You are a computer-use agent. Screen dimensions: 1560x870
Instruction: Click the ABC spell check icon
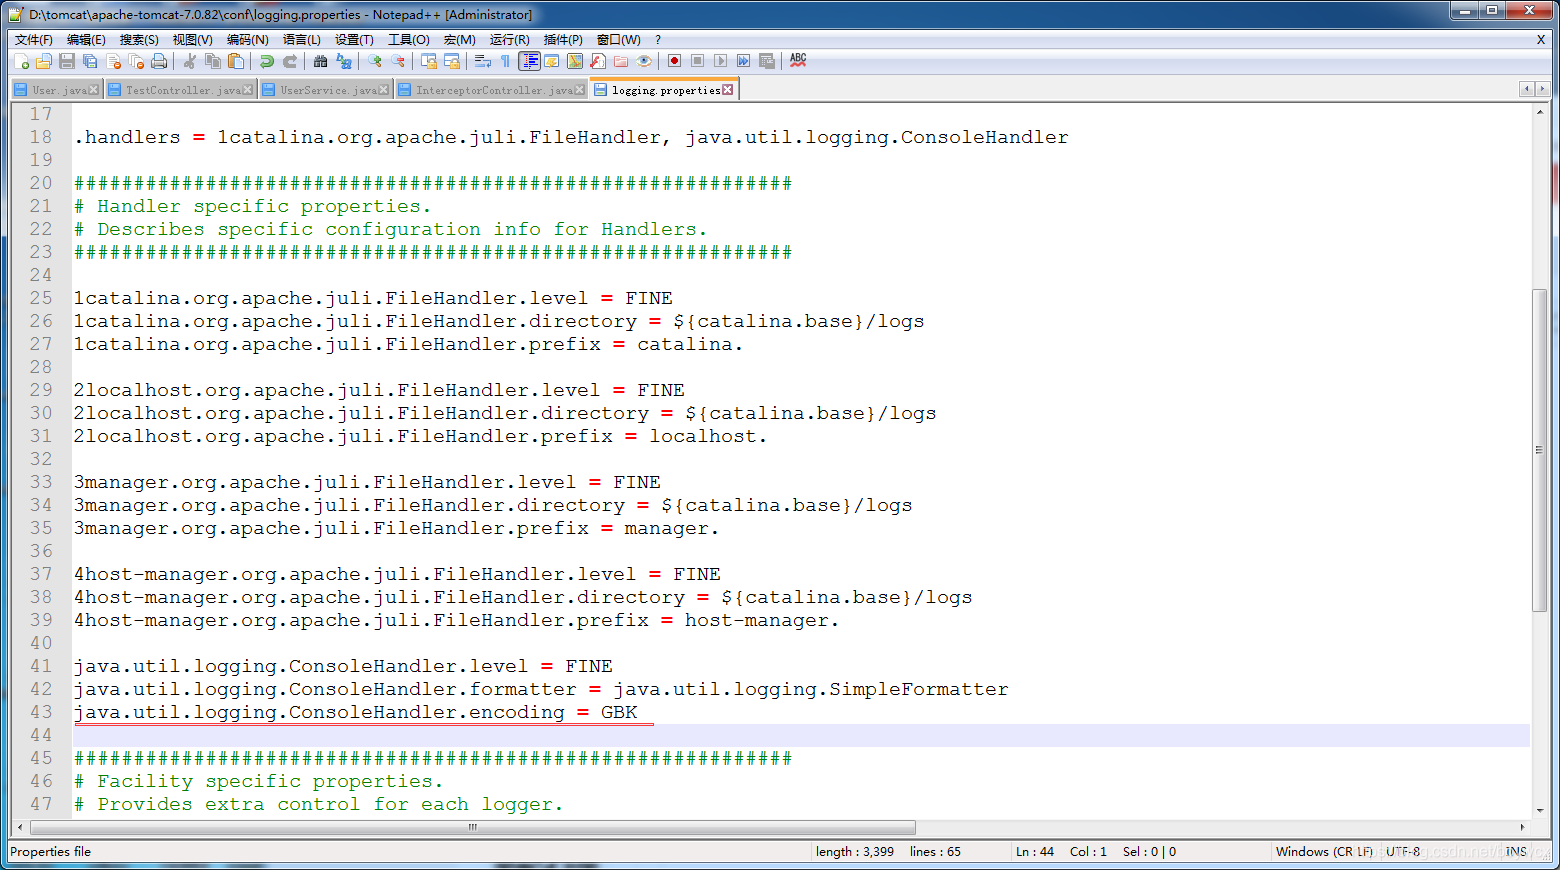(x=798, y=60)
